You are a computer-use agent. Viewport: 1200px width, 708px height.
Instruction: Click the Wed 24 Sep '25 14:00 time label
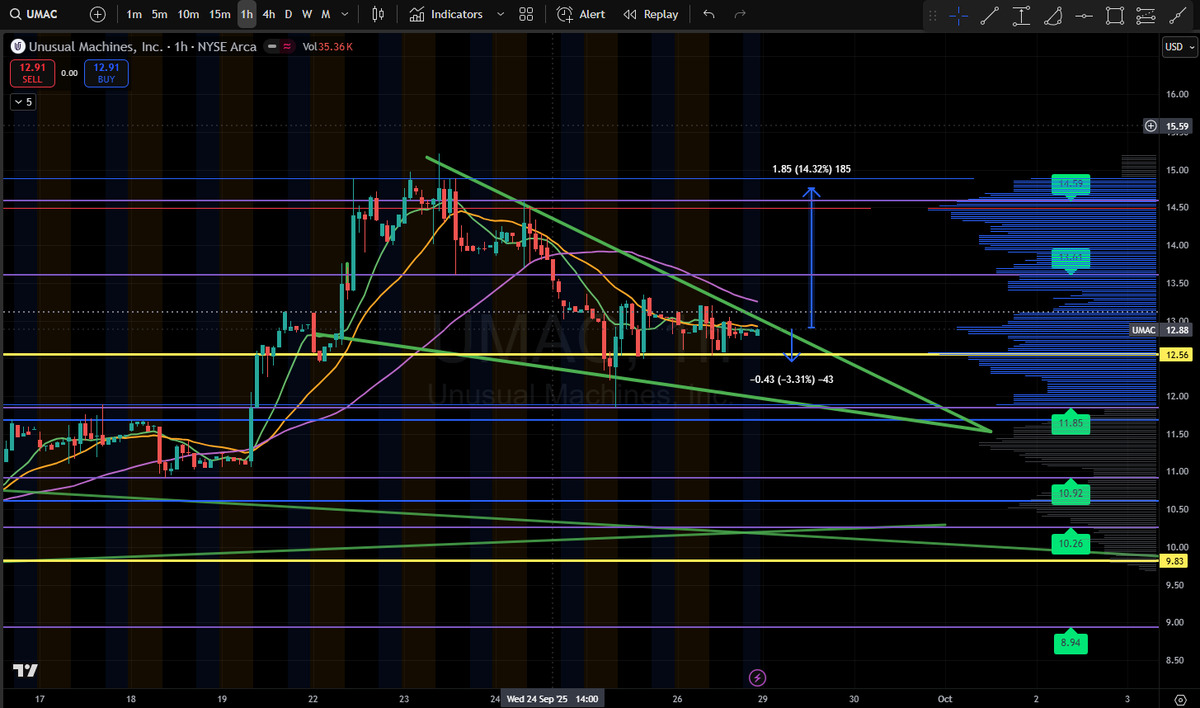pyautogui.click(x=553, y=698)
